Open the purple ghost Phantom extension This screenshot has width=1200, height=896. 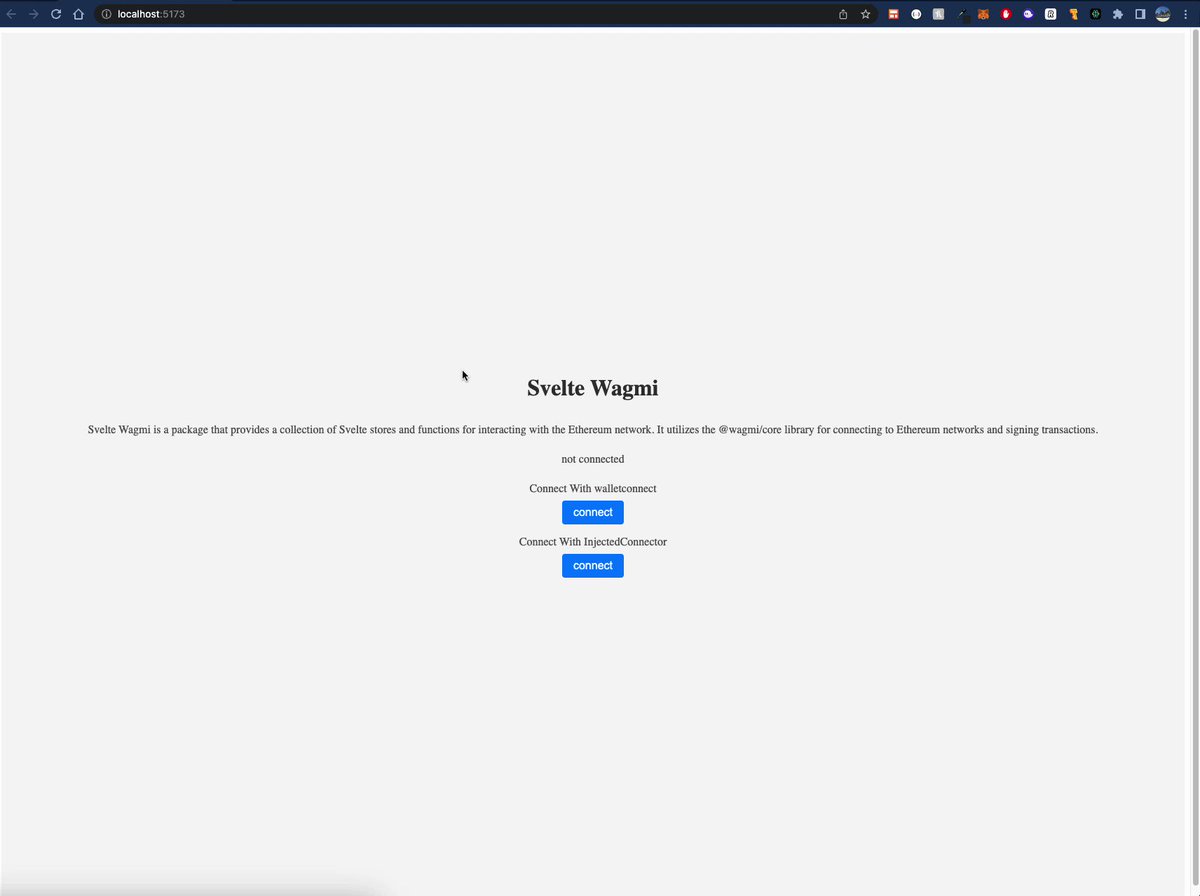pos(1028,14)
